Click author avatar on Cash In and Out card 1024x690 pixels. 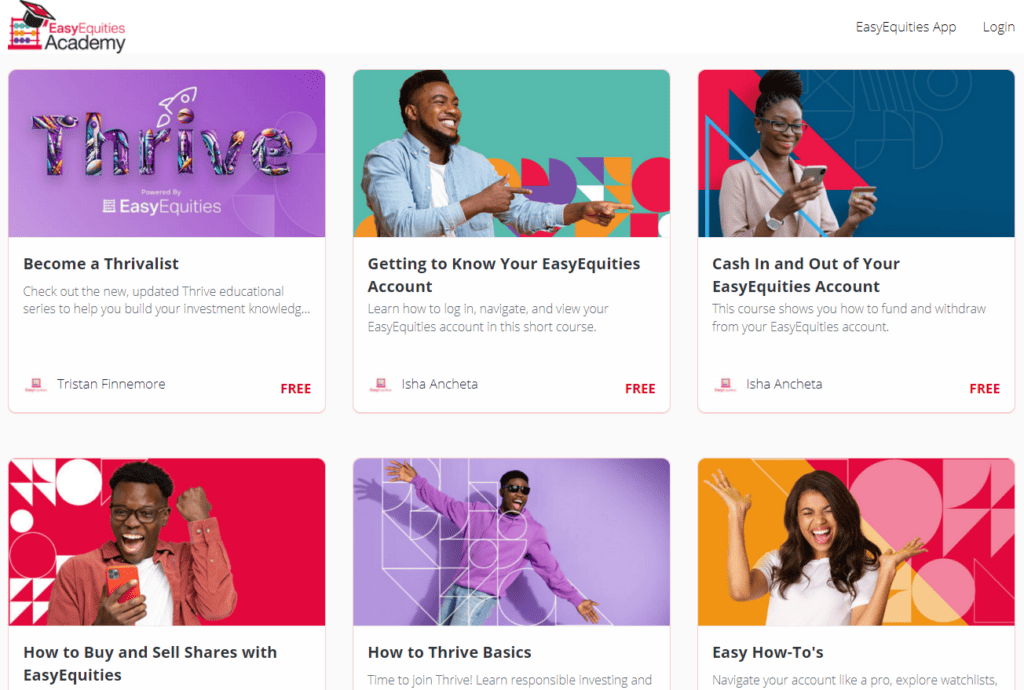tap(726, 384)
